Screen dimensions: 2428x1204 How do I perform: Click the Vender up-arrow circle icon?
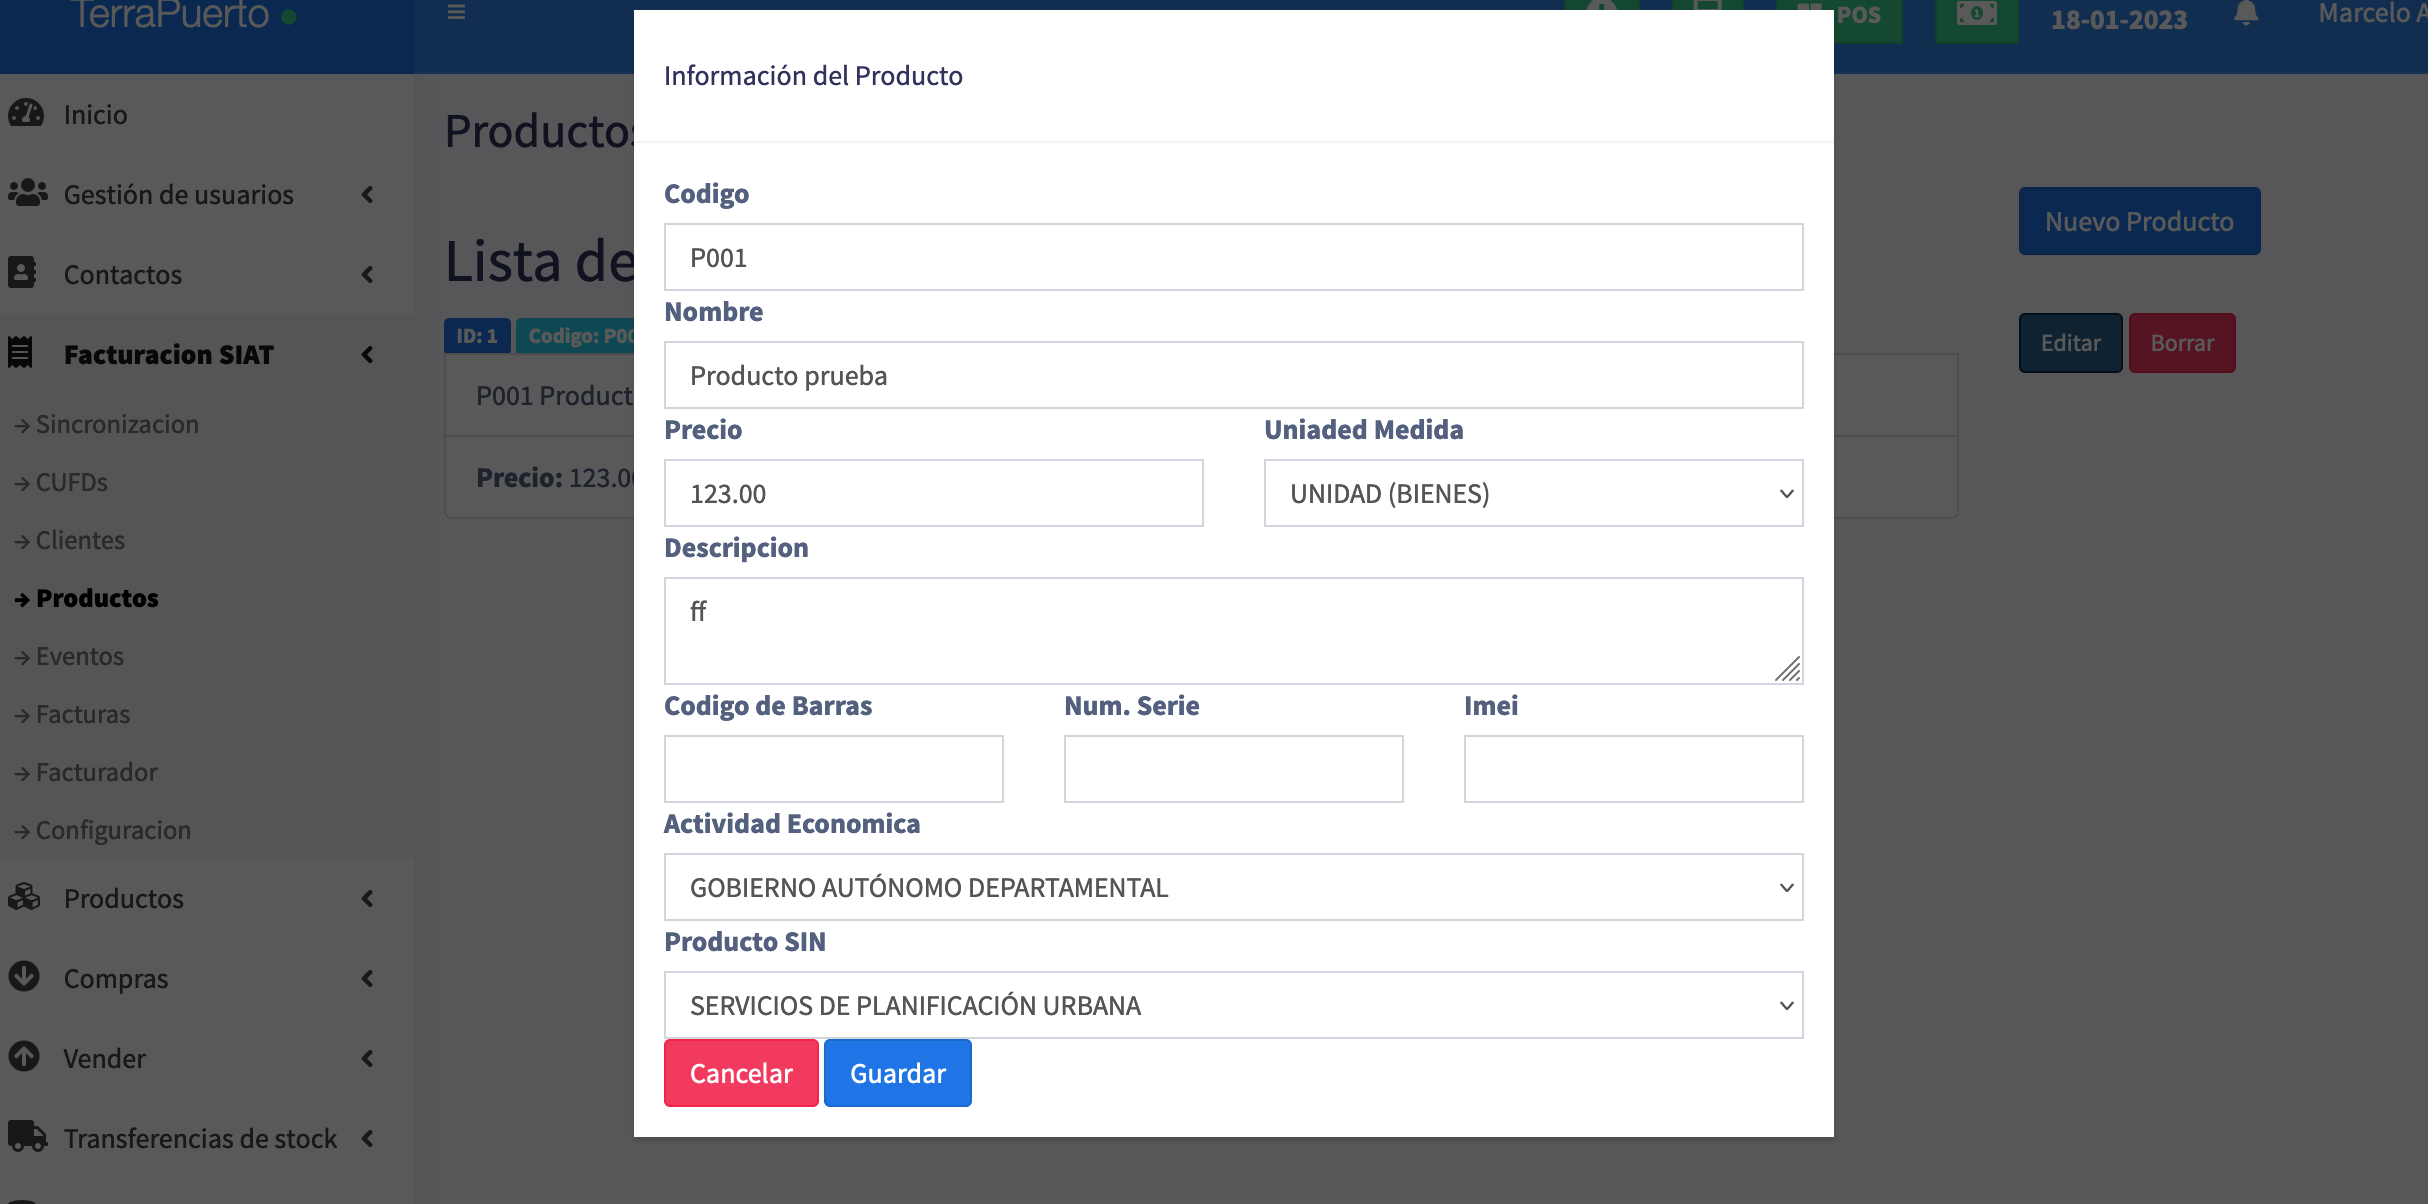click(24, 1057)
